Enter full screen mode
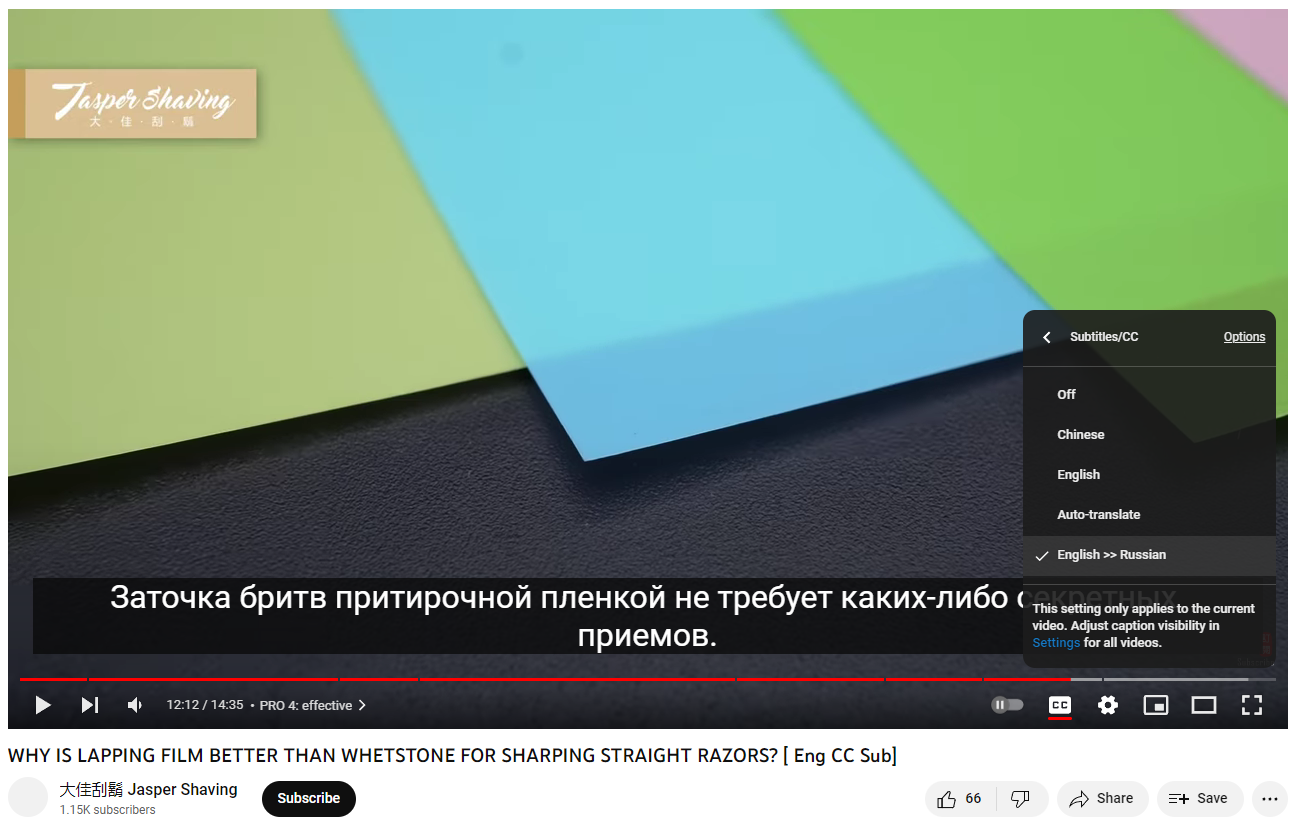 tap(1251, 705)
